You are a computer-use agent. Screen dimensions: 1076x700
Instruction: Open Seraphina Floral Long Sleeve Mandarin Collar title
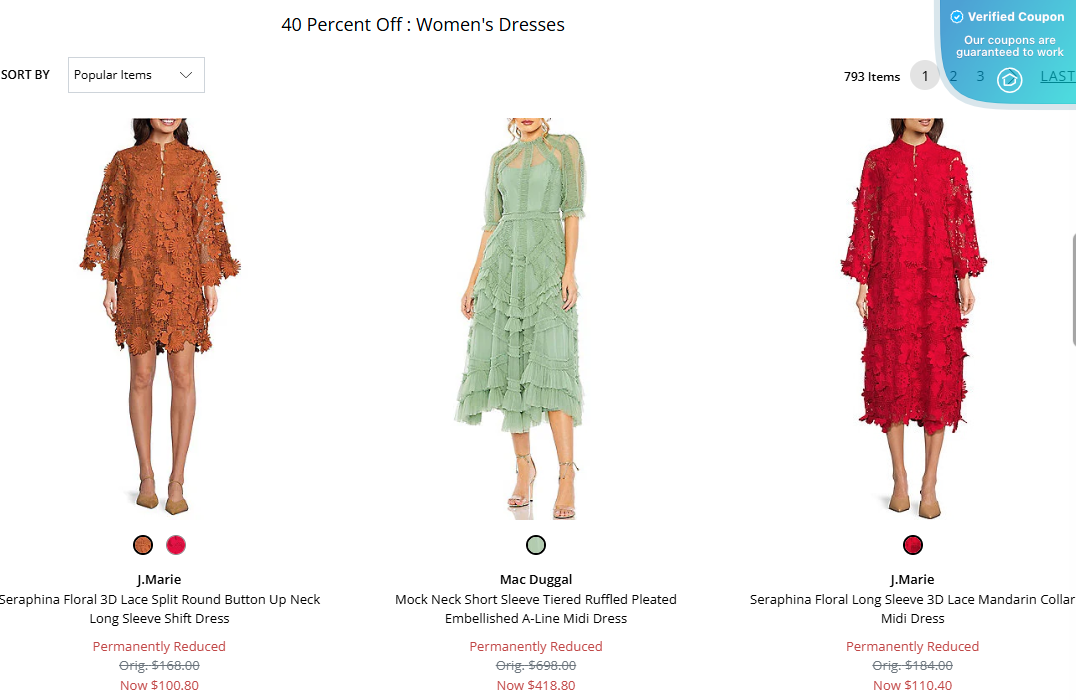(x=912, y=609)
